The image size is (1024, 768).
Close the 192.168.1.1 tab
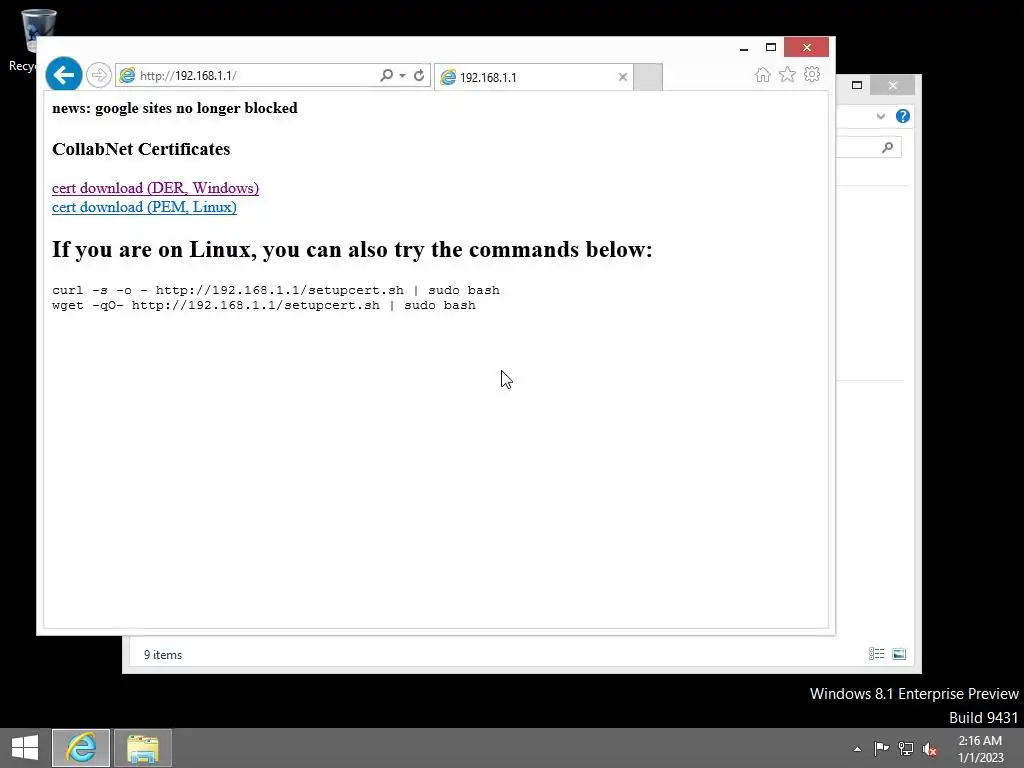point(622,77)
